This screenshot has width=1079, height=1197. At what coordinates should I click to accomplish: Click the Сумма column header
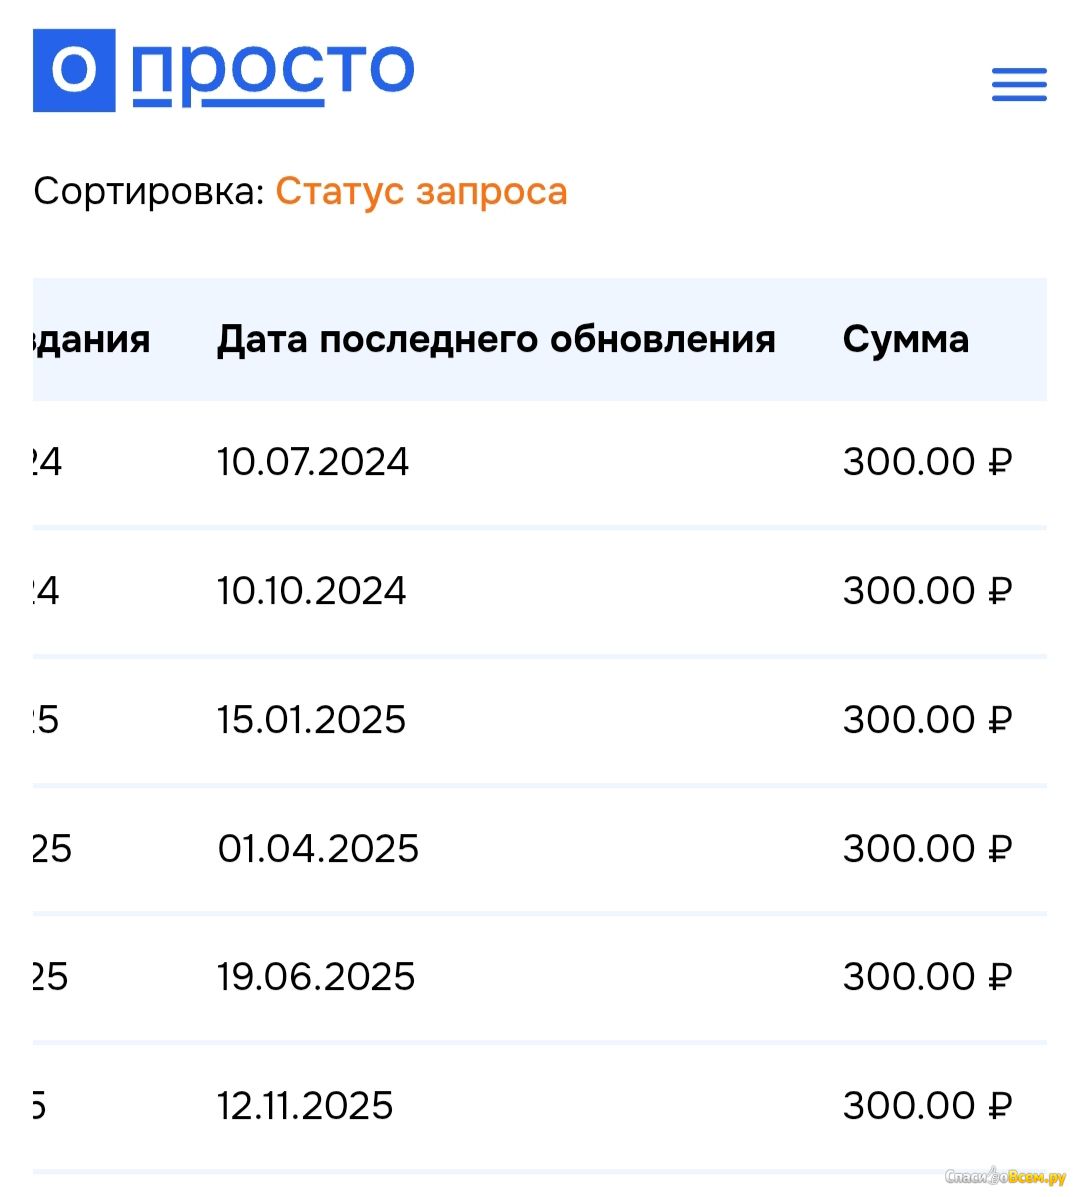(x=905, y=340)
